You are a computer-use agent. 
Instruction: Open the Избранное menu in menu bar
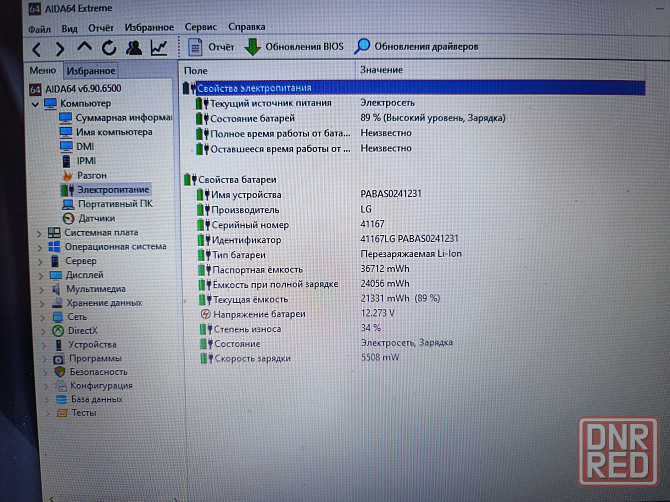pos(149,28)
